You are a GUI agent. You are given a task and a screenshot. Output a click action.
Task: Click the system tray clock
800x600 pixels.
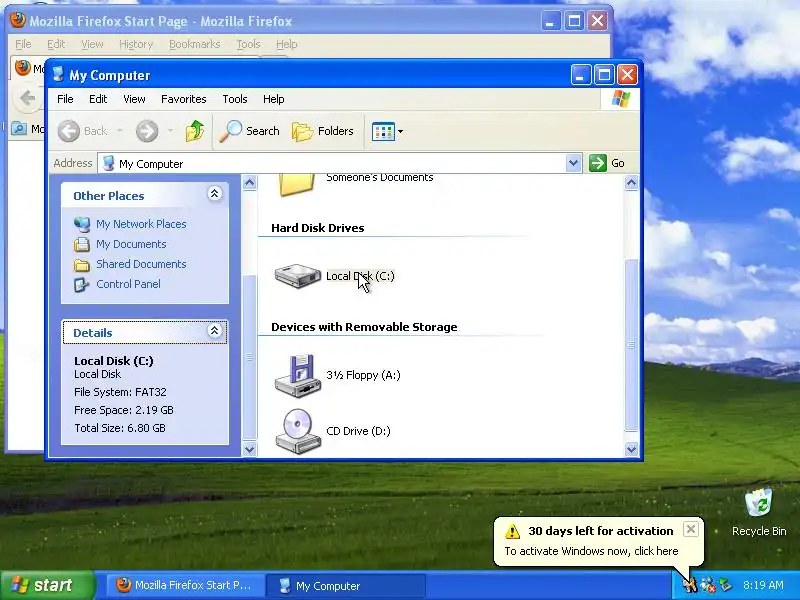[x=763, y=585]
